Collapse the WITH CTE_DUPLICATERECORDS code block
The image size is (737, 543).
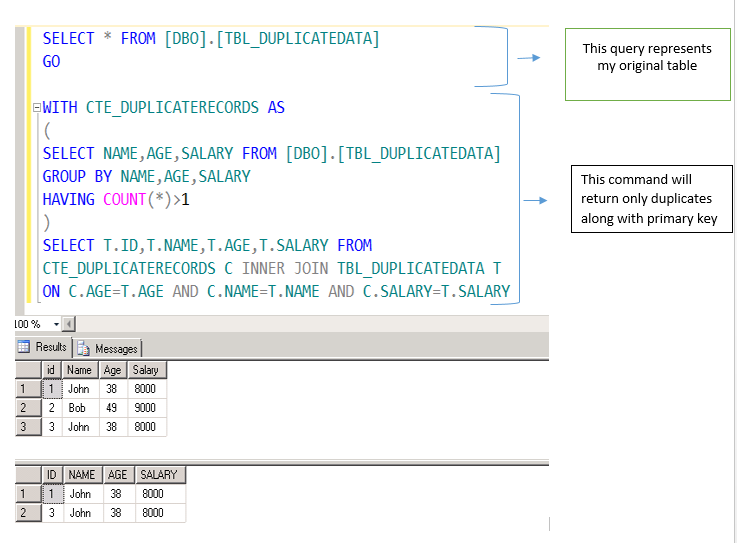(x=36, y=108)
